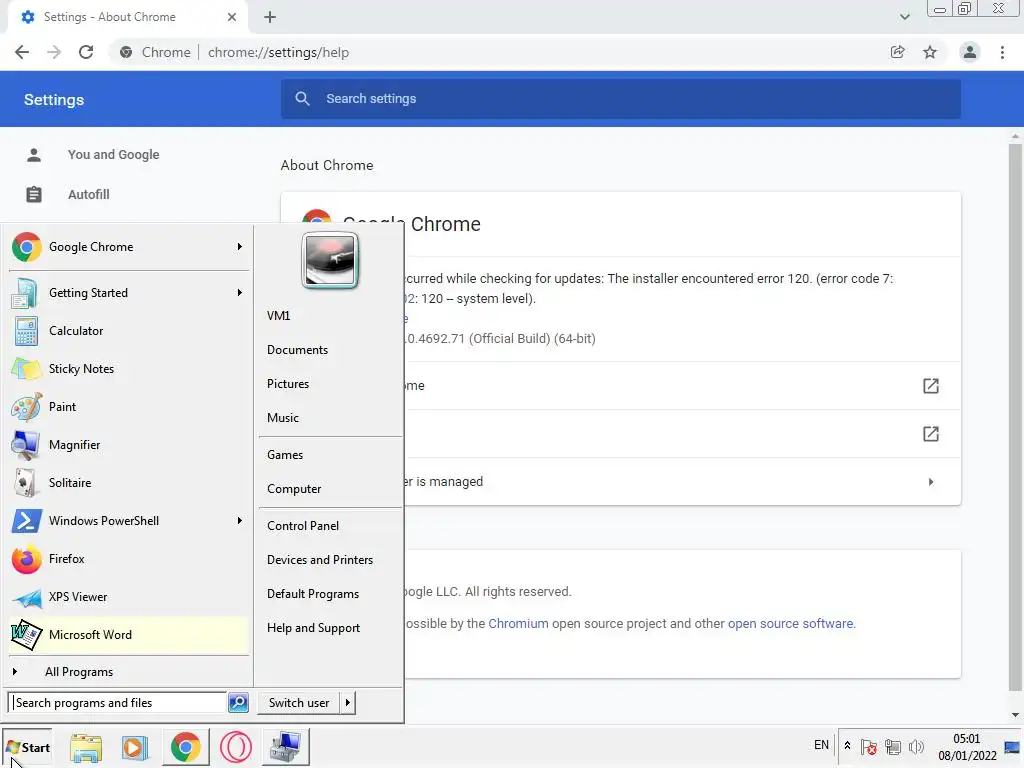Click the Action Center flag tray icon
This screenshot has height=768, width=1024.
(869, 746)
